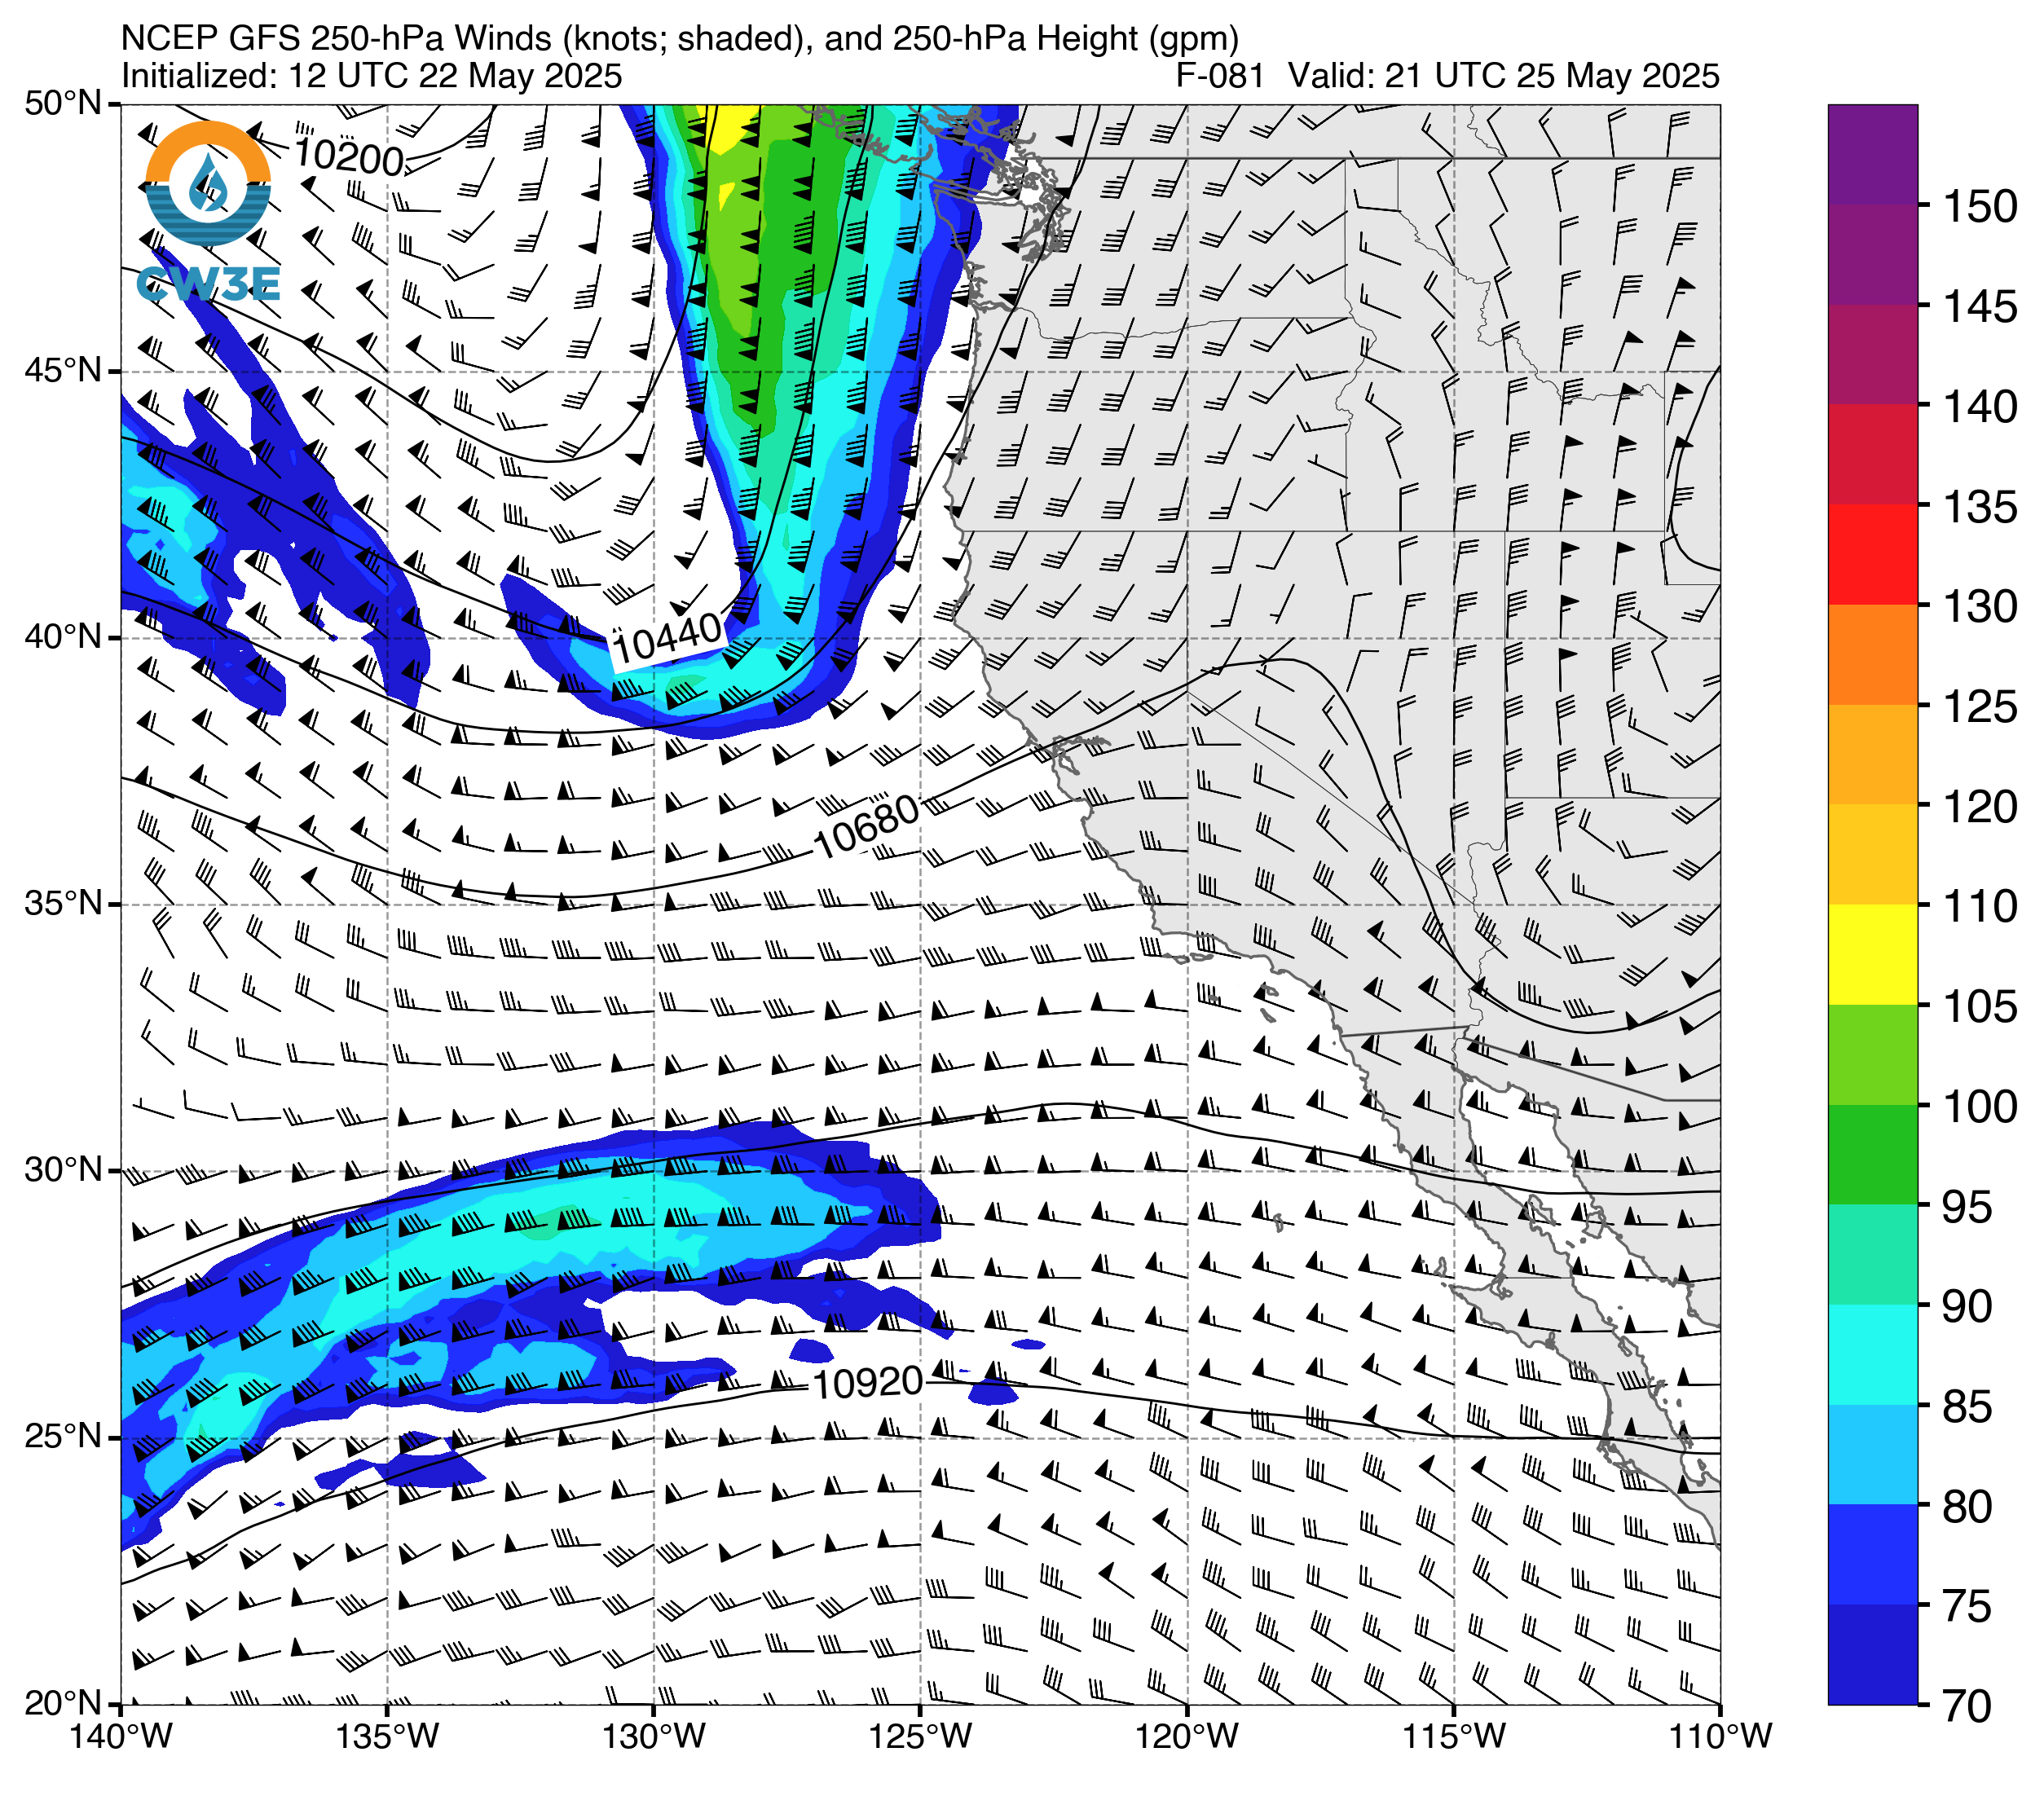Click the 25°N latitude axis label
2044x1796 pixels.
click(x=63, y=1437)
